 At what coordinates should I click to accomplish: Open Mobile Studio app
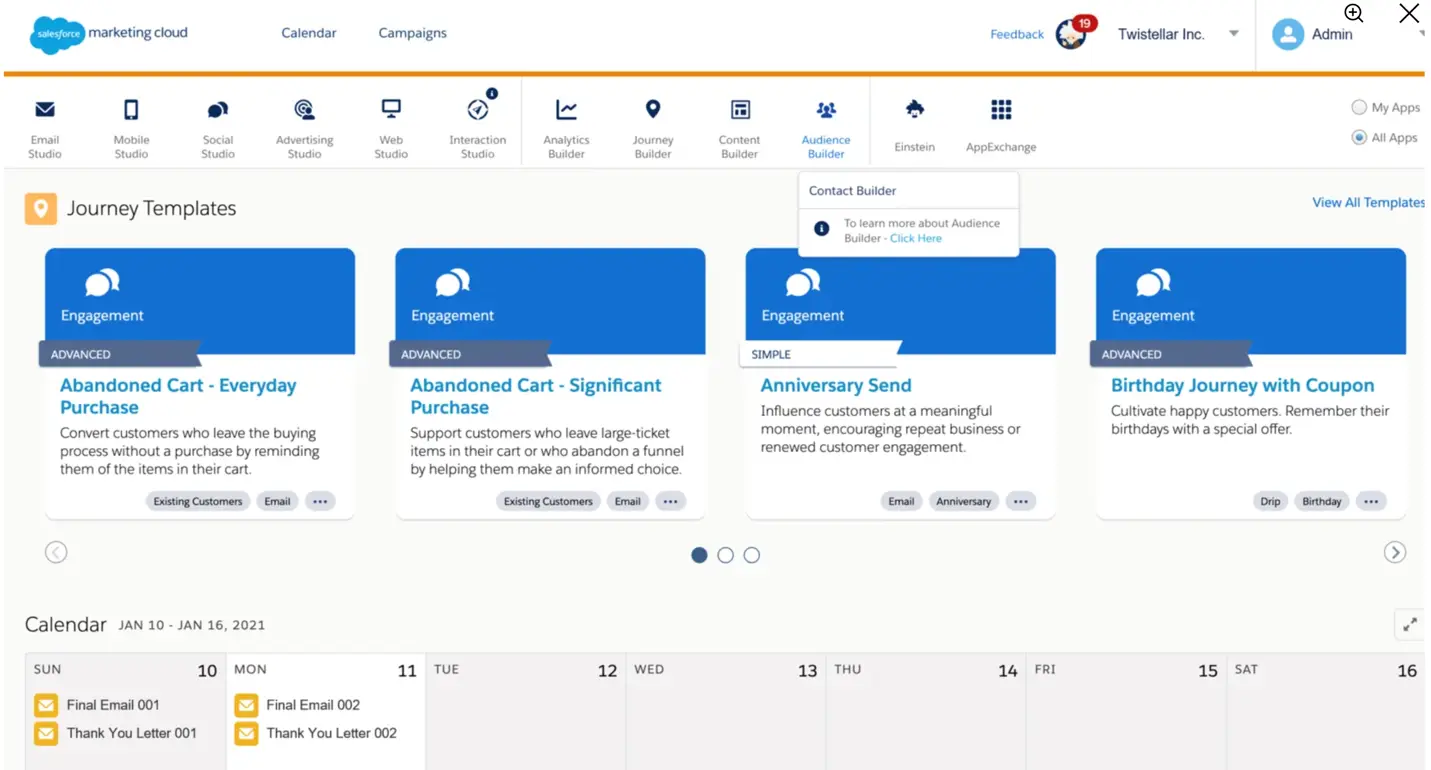[x=131, y=128]
